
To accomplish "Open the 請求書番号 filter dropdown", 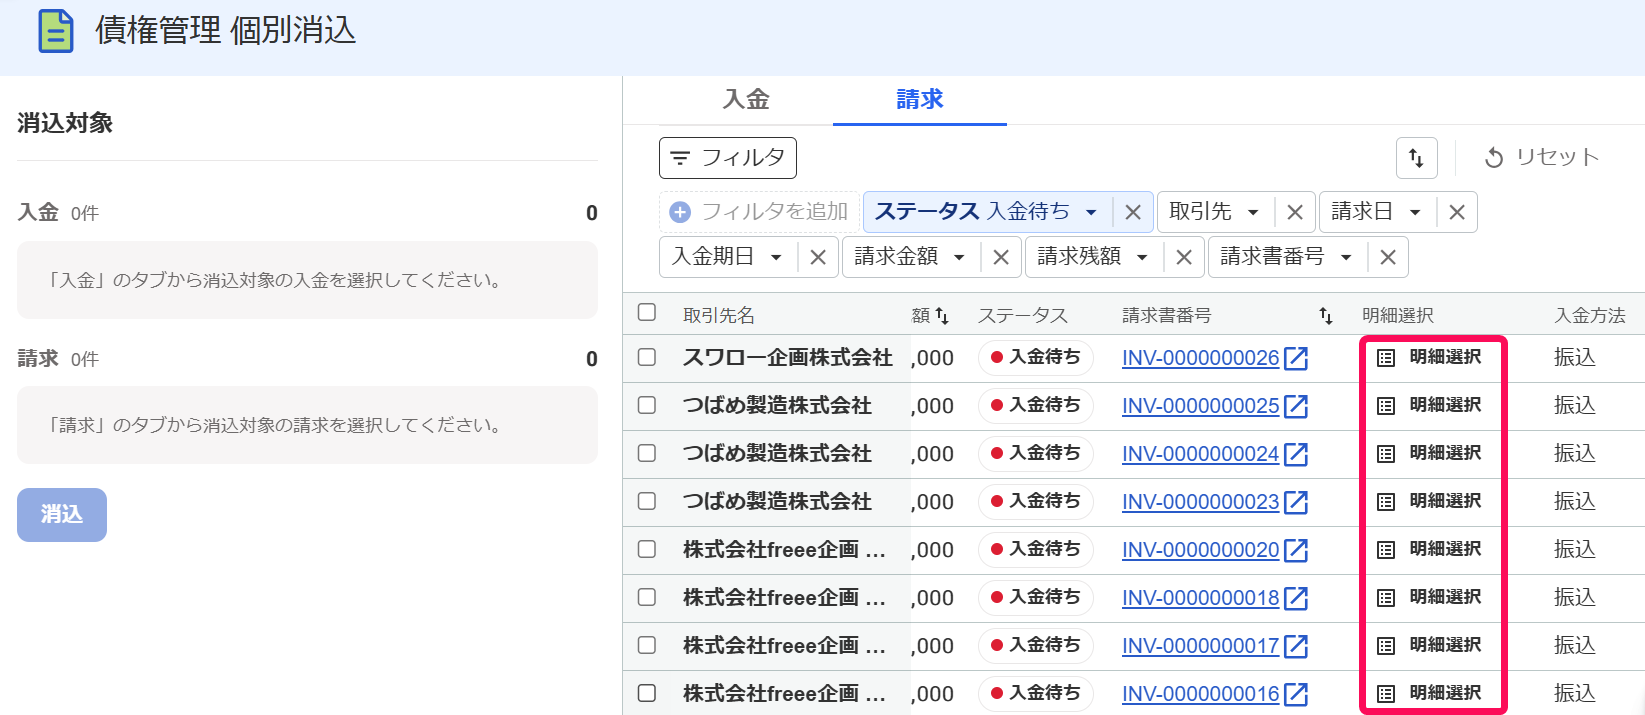I will [1286, 257].
